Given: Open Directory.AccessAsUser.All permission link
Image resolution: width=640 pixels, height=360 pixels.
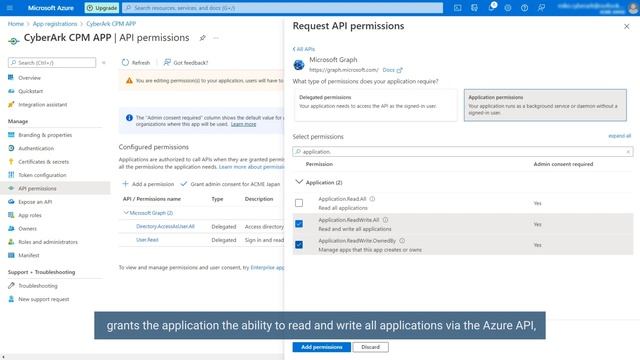Looking at the screenshot, I should [x=165, y=226].
